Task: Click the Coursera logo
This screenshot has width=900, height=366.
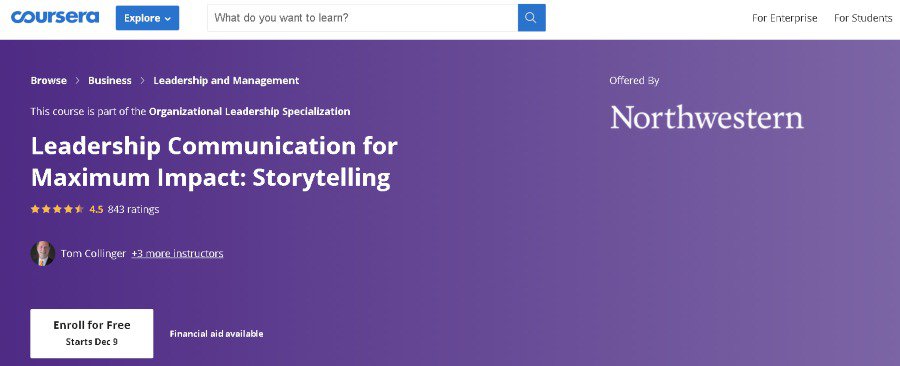Action: (x=55, y=17)
